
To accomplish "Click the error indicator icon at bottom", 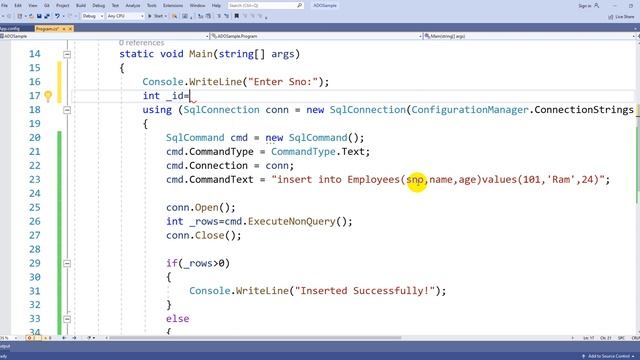I will (x=29, y=338).
